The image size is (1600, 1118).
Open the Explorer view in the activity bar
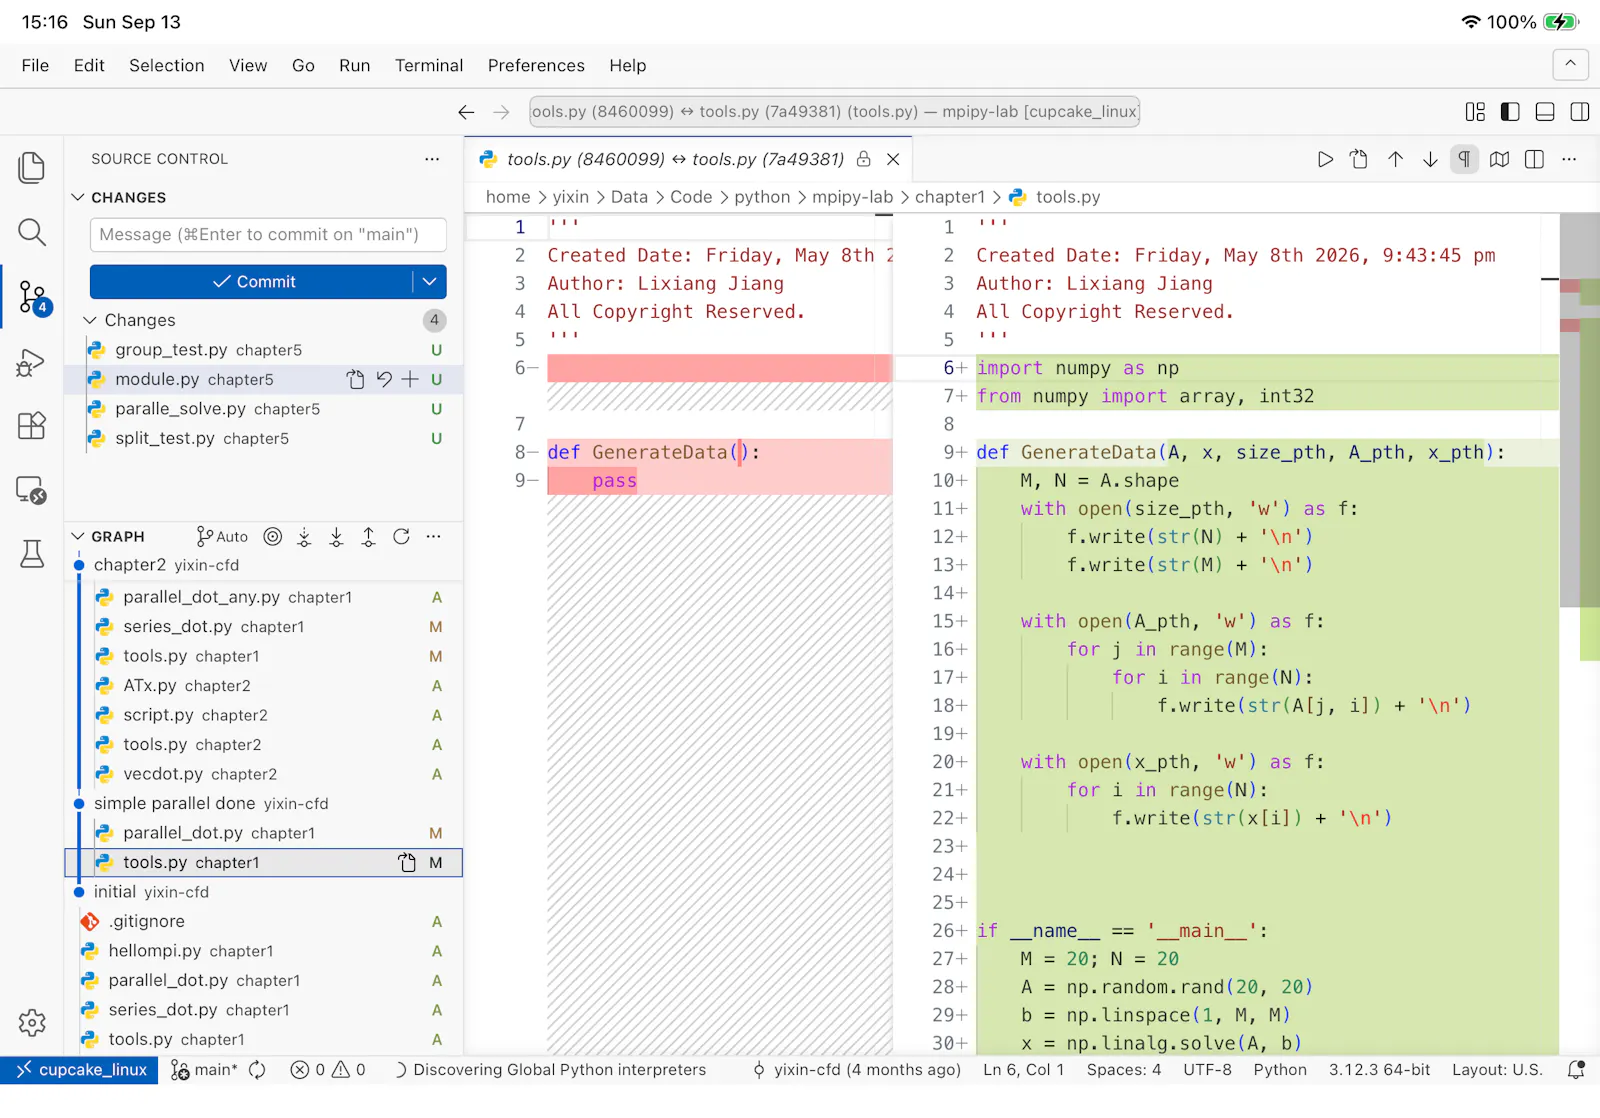click(32, 167)
